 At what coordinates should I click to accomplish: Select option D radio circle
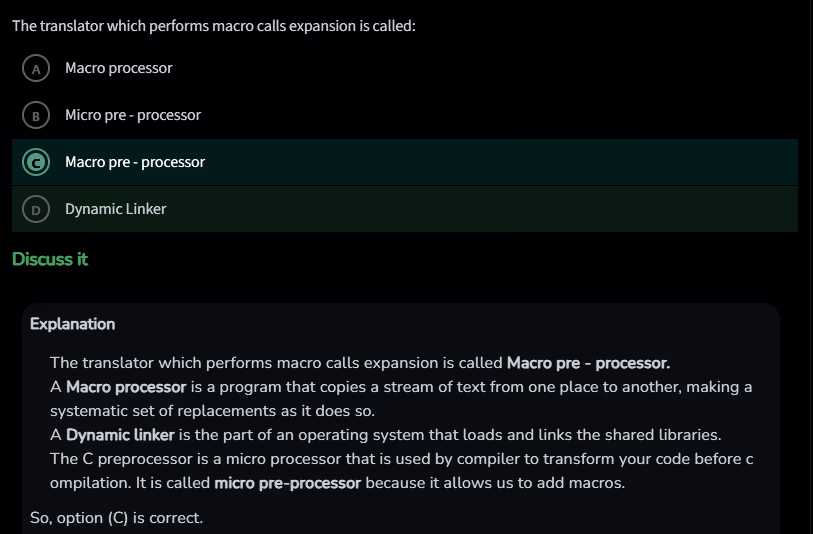coord(36,209)
